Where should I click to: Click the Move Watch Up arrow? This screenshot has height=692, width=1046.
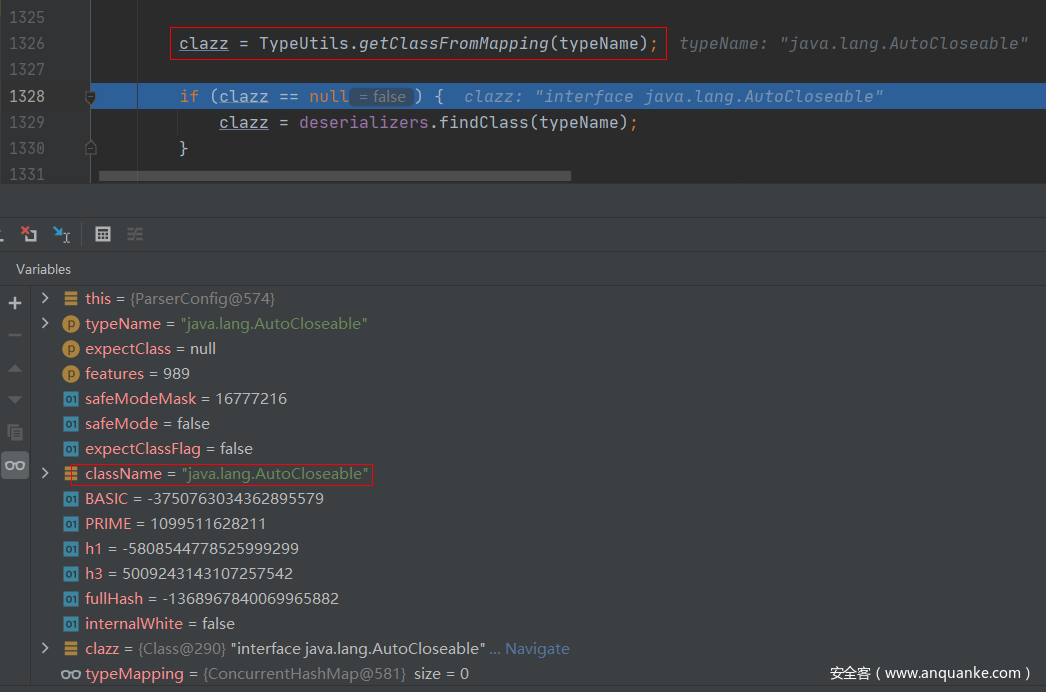[15, 368]
